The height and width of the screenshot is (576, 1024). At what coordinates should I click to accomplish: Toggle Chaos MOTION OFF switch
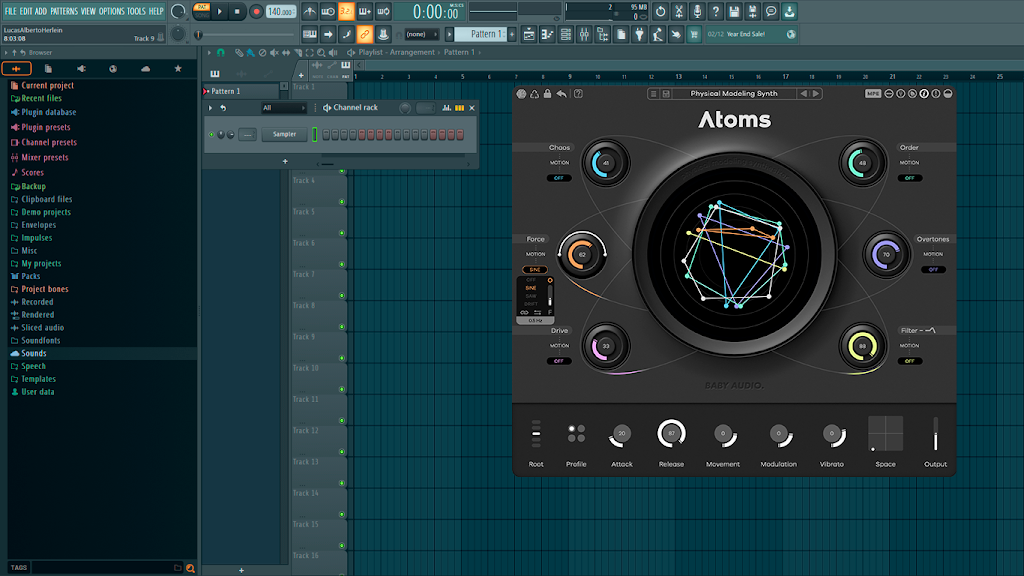pyautogui.click(x=559, y=178)
